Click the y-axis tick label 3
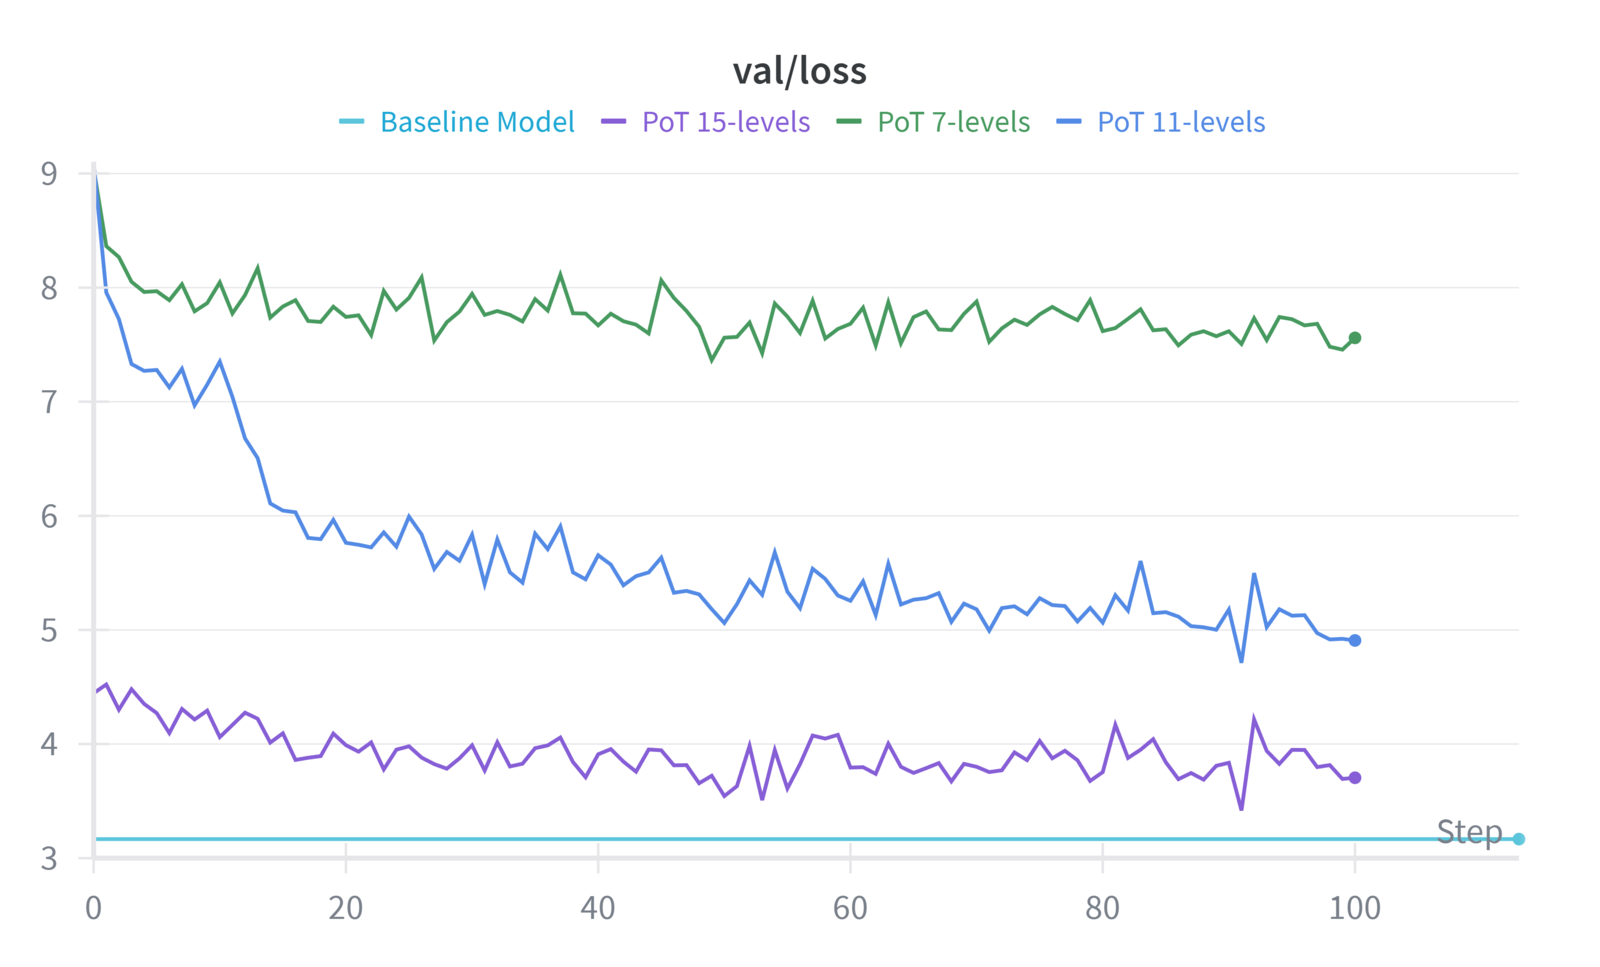 click(49, 859)
